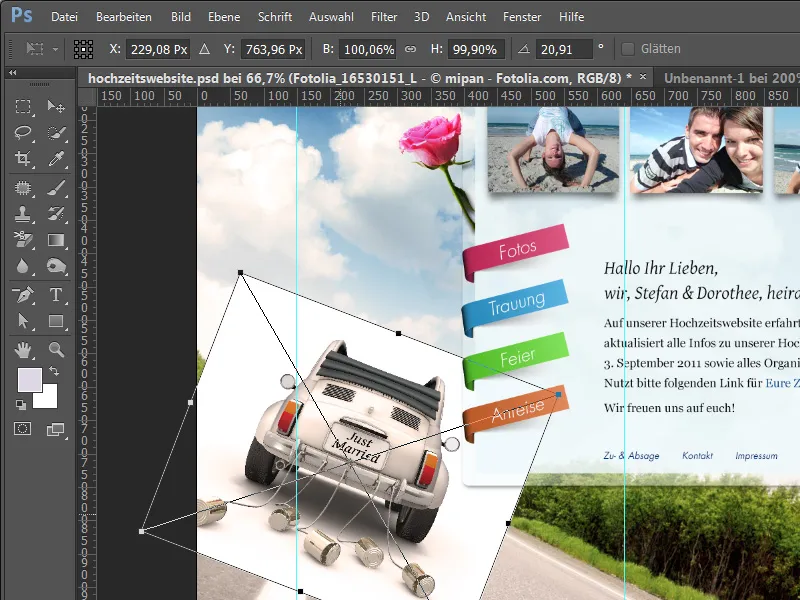The width and height of the screenshot is (800, 600).
Task: Select the Clone Stamp tool
Action: [x=22, y=214]
